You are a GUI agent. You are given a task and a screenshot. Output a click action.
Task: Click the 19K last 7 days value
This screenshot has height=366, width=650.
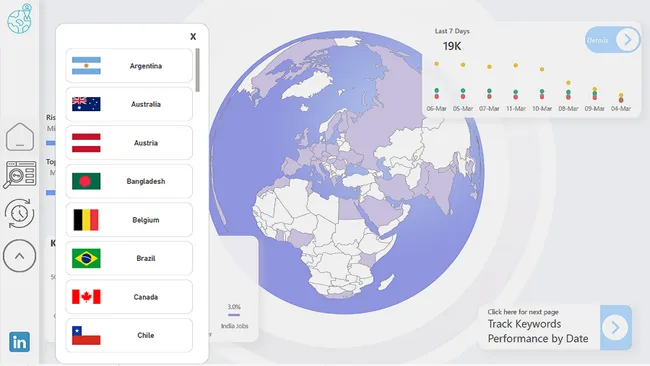(452, 46)
